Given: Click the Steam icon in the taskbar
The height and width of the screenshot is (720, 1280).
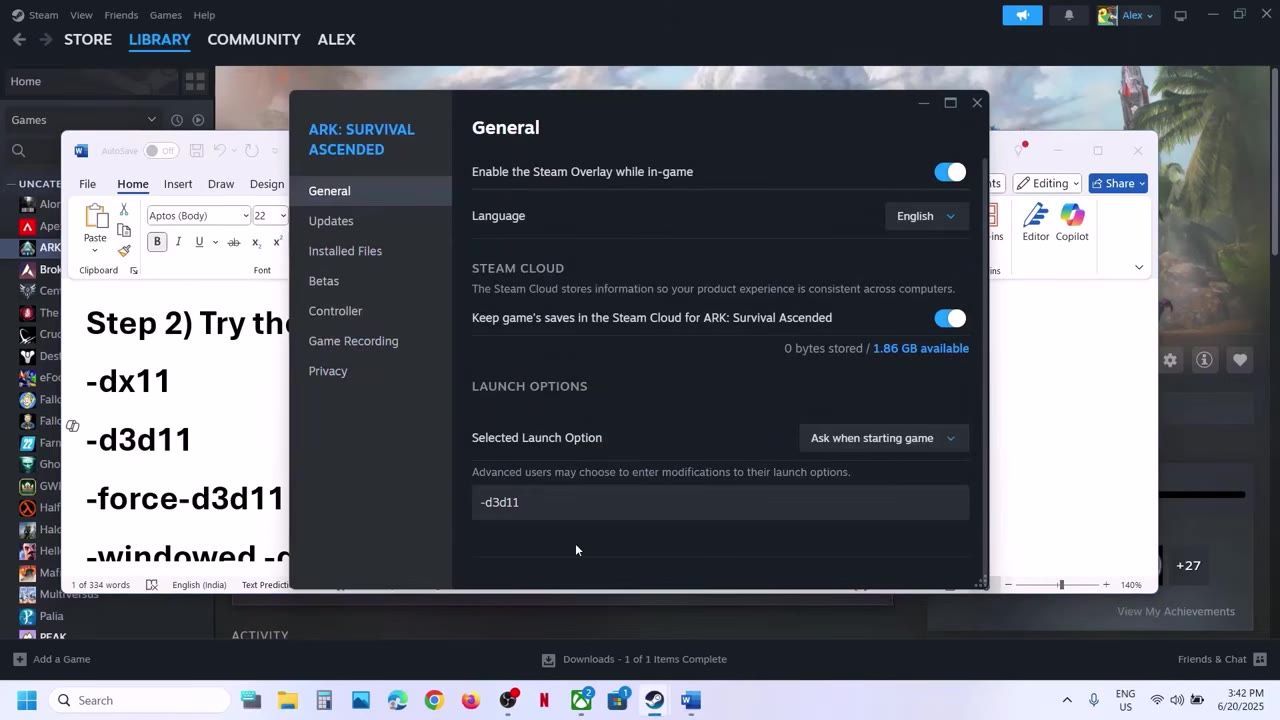Looking at the screenshot, I should point(654,700).
